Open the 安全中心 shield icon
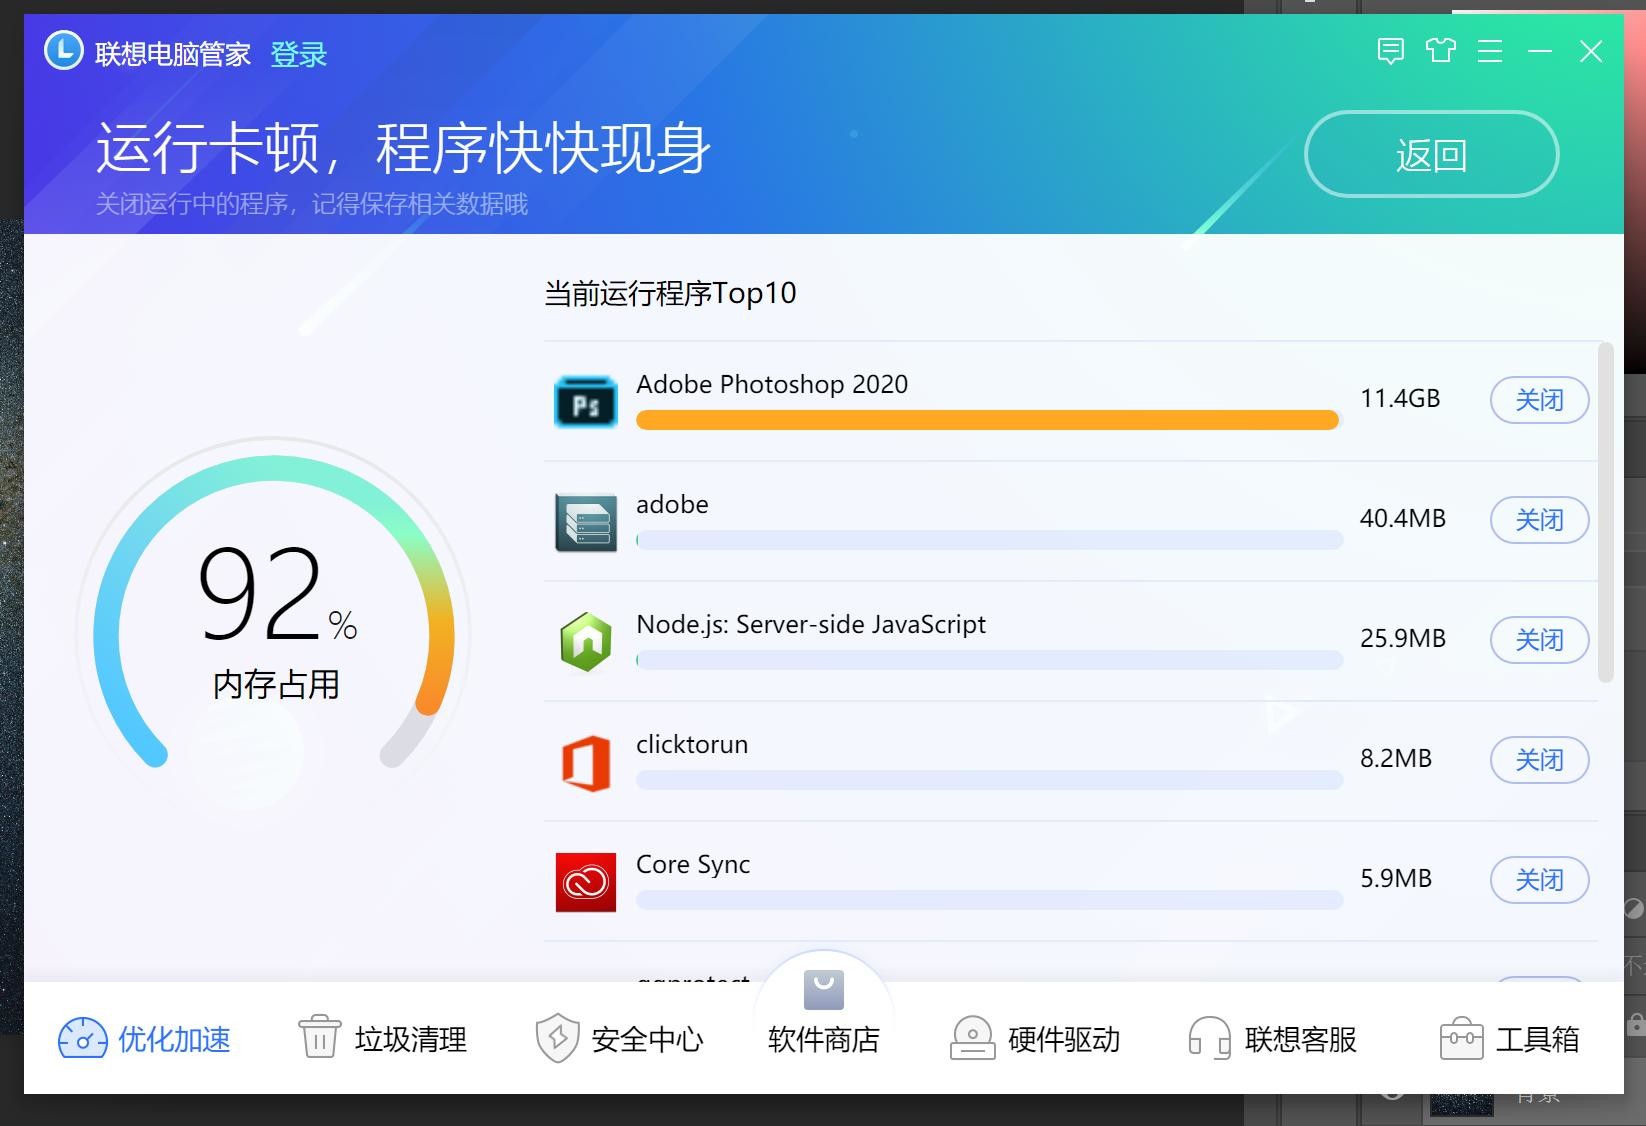This screenshot has width=1646, height=1126. point(558,1039)
